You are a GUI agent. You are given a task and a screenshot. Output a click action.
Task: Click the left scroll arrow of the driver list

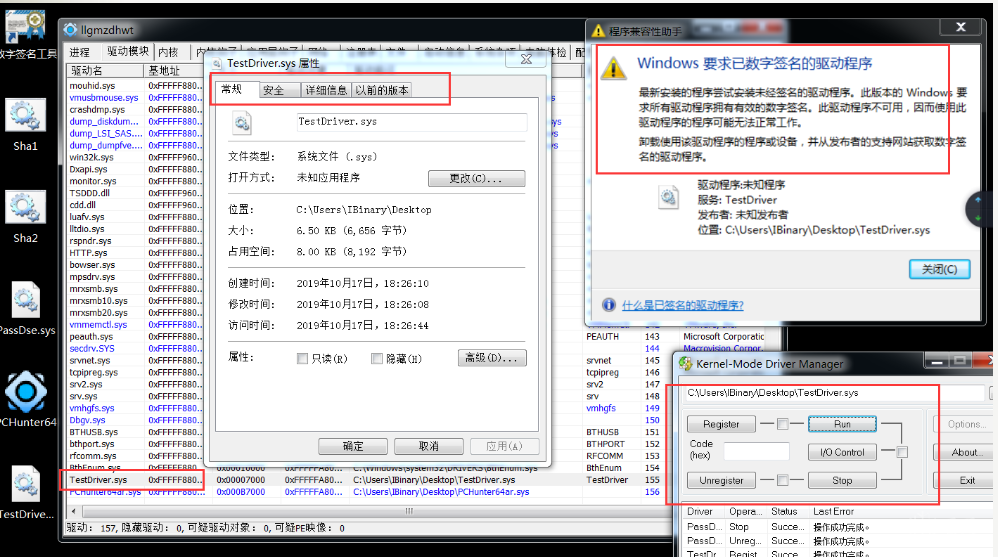(x=74, y=511)
